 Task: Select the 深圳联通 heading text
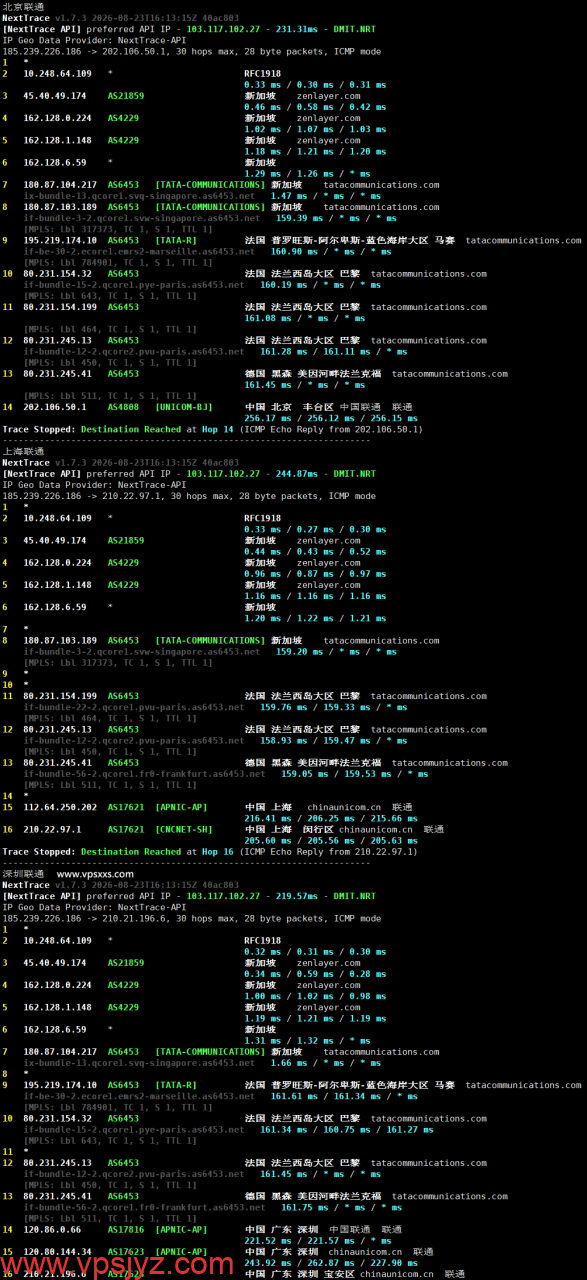23,874
